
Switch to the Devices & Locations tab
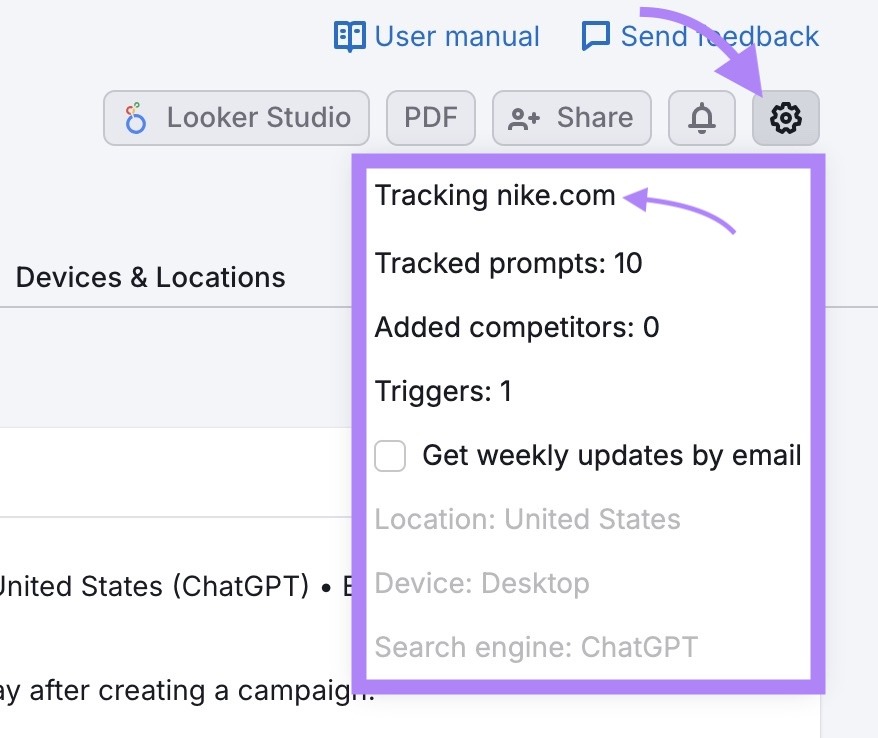click(x=150, y=277)
